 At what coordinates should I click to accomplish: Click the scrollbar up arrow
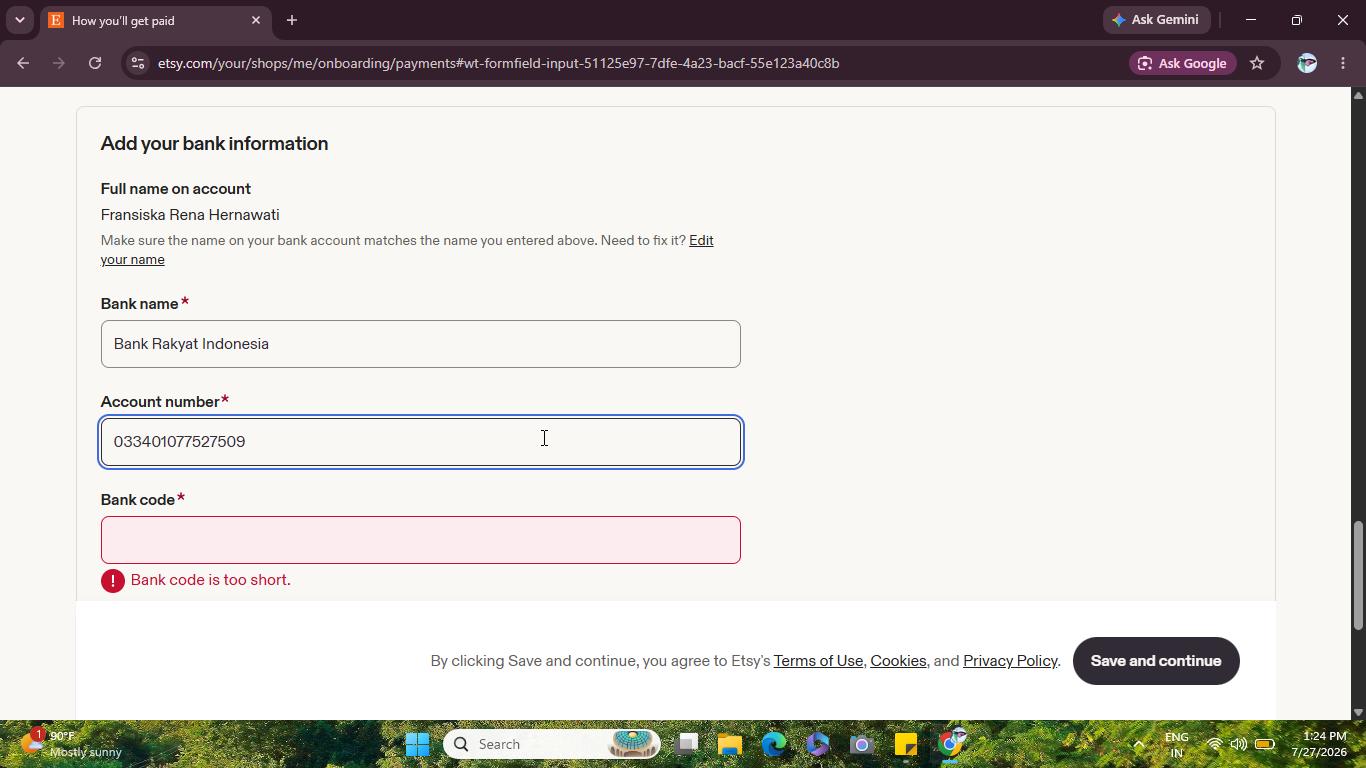[x=1358, y=95]
